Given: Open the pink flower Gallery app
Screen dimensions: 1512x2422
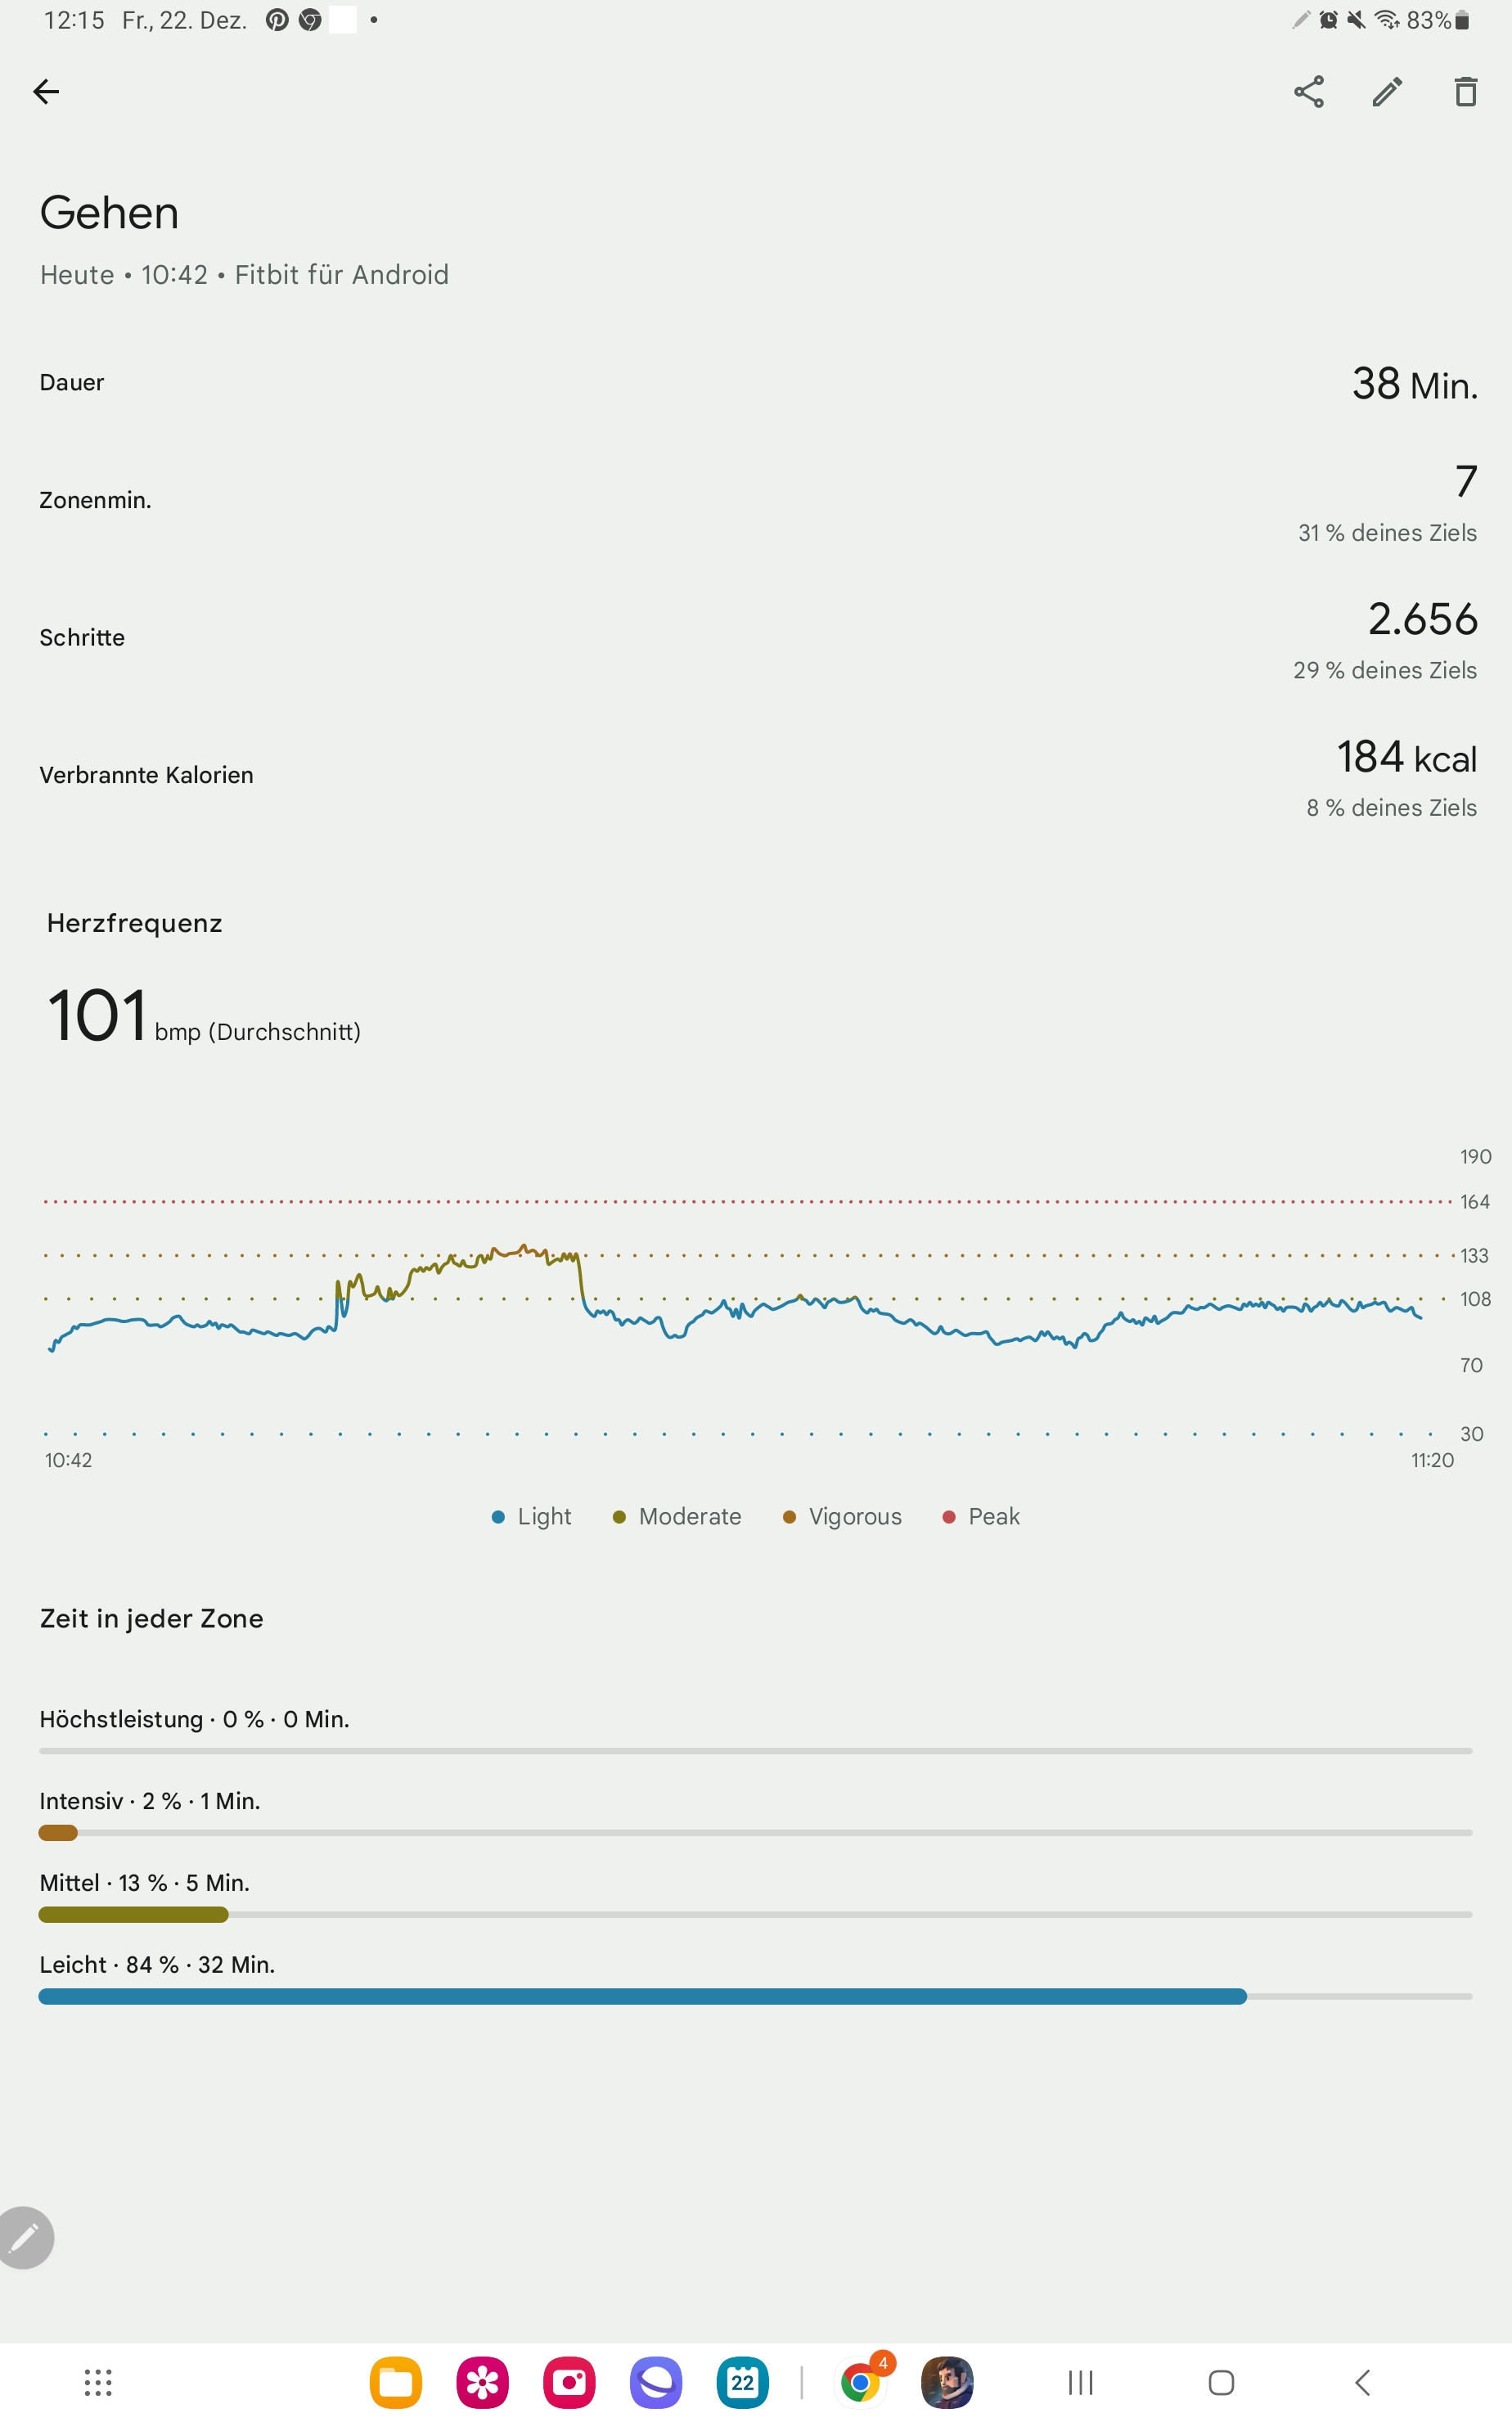Looking at the screenshot, I should 483,2382.
